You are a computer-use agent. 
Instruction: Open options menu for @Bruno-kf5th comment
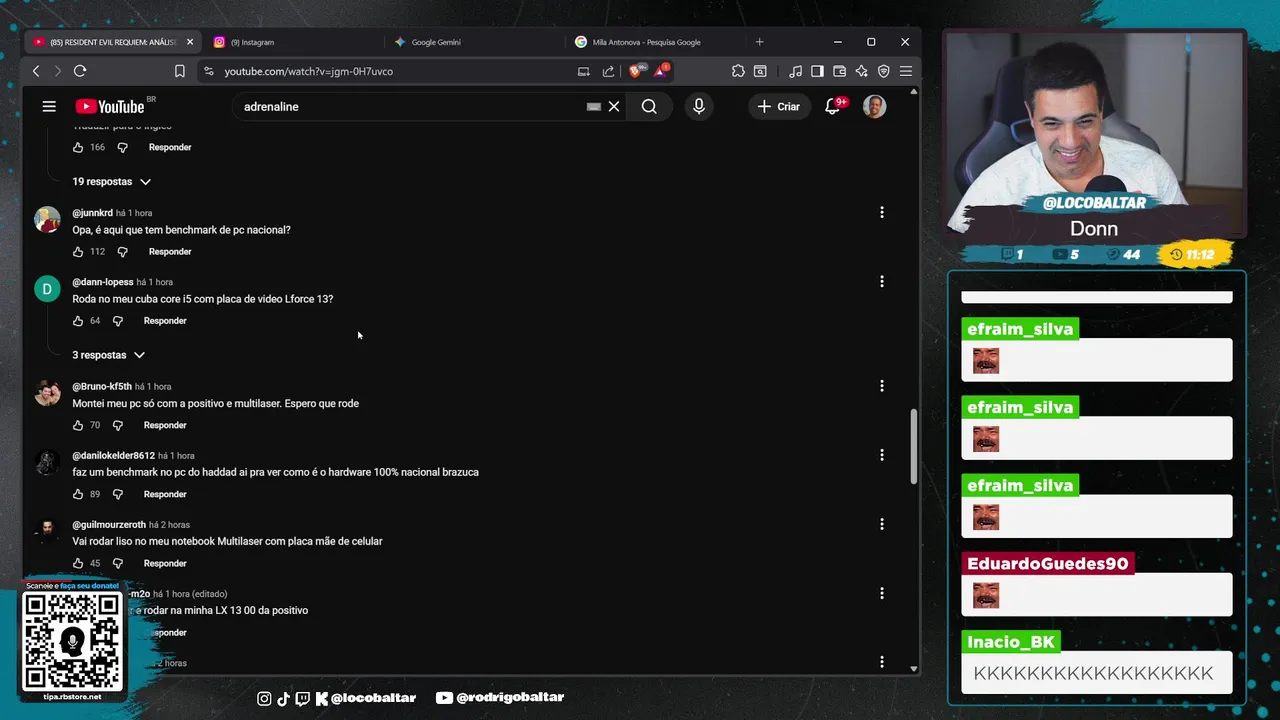[882, 386]
